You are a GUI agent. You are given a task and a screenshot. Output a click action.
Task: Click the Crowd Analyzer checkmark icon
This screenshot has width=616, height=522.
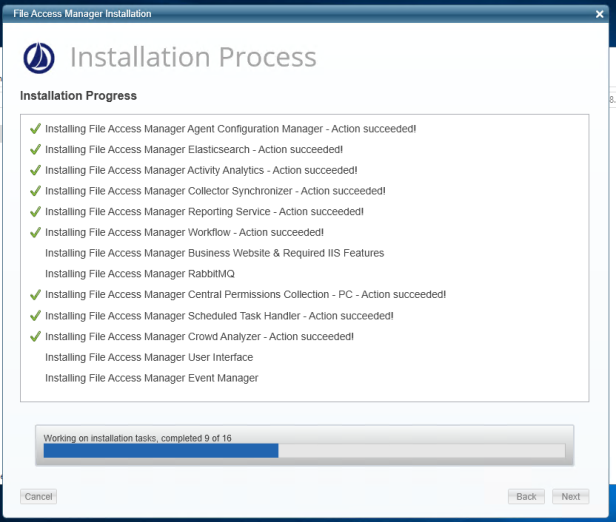click(35, 336)
